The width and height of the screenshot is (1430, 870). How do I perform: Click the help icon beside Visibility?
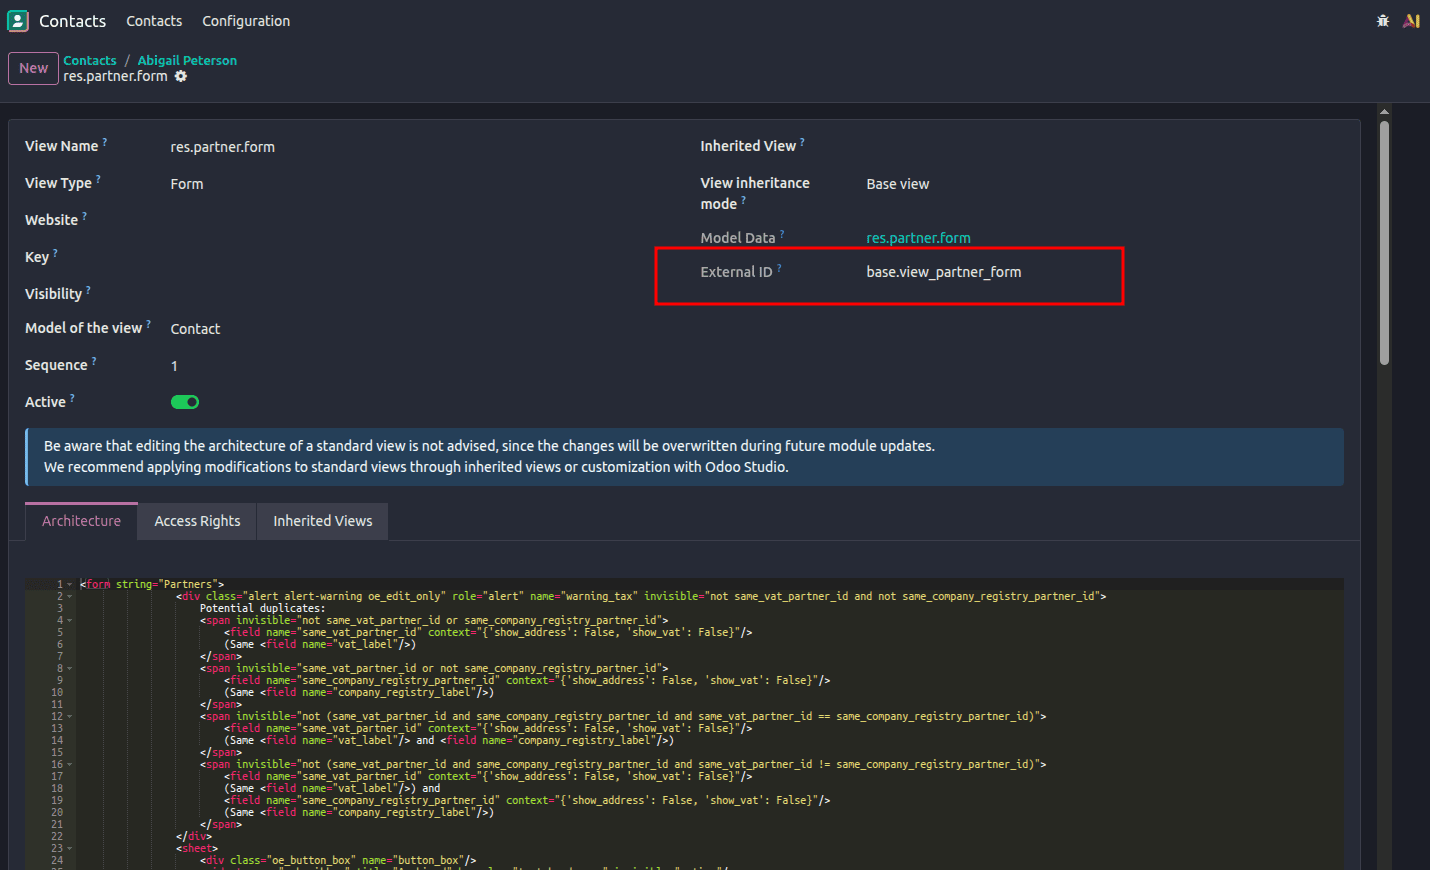tap(87, 288)
